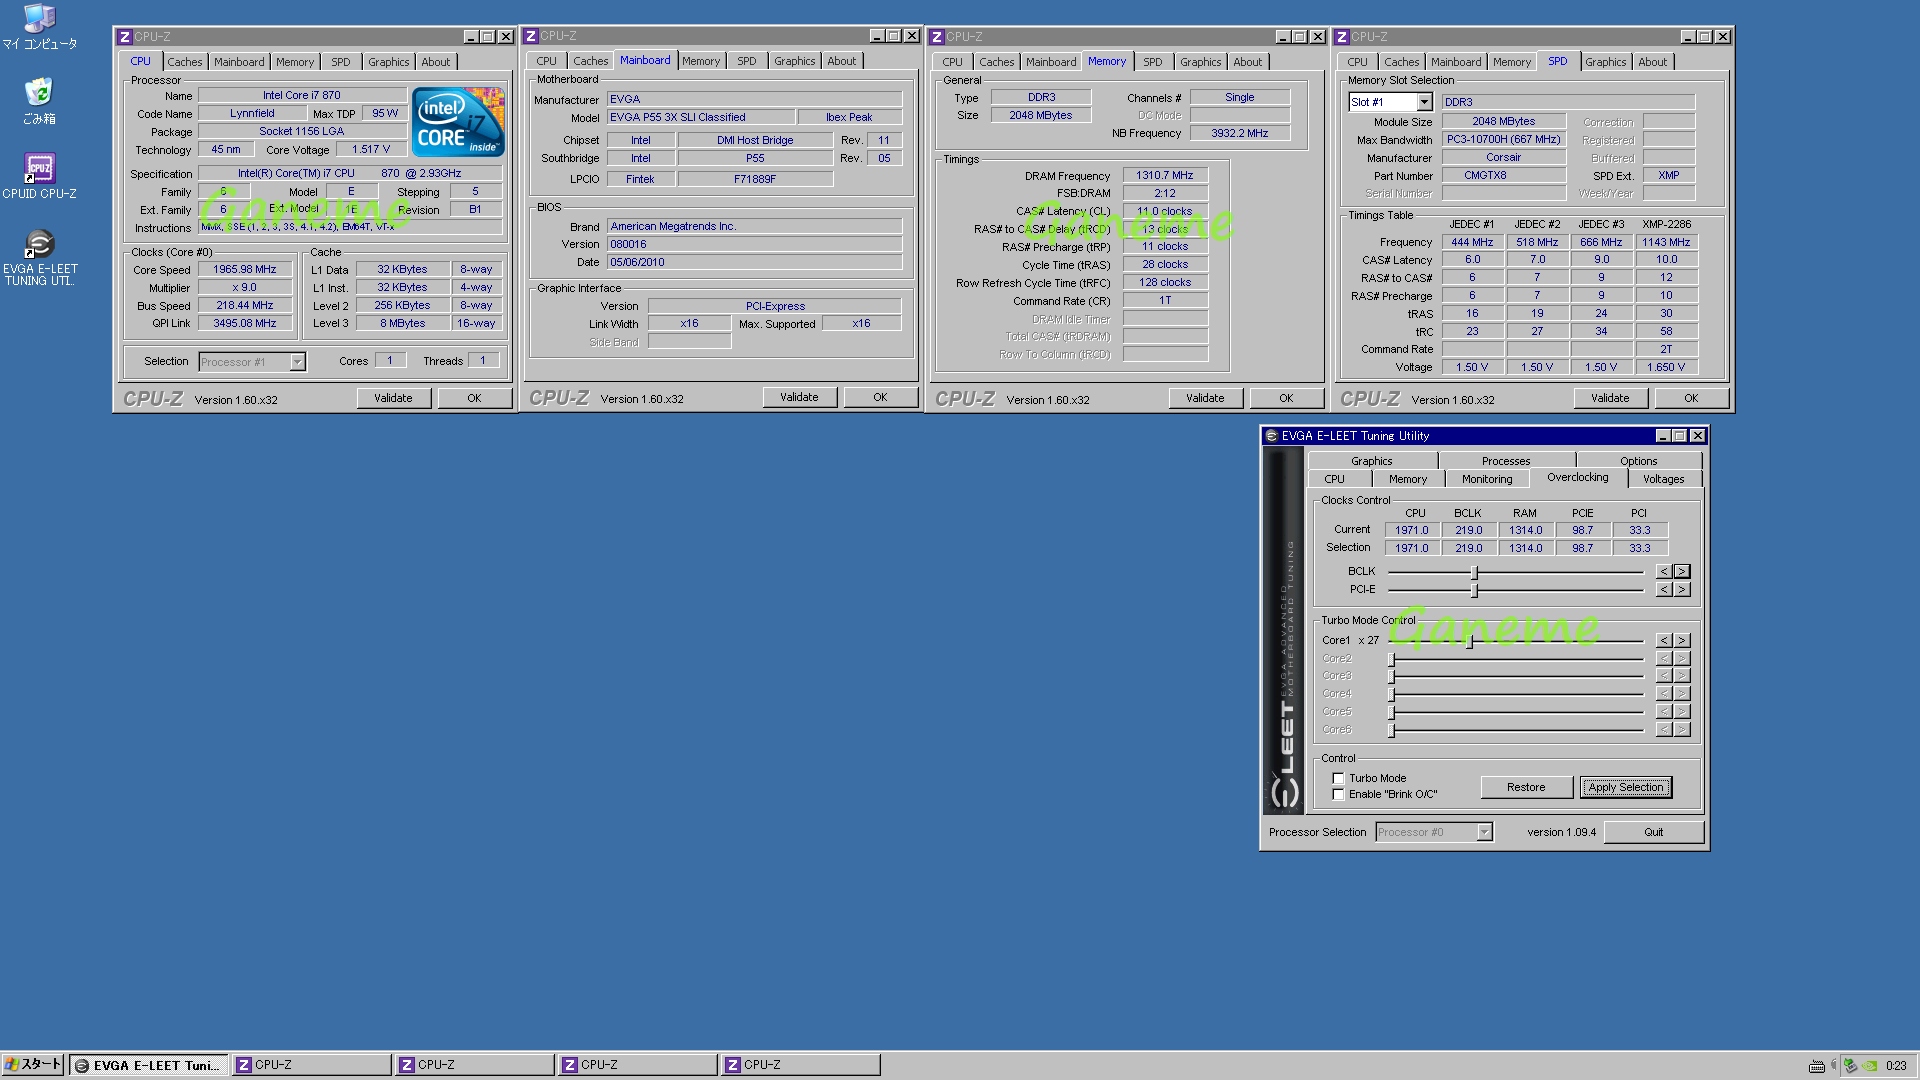This screenshot has width=1920, height=1080.
Task: Enable the "Brink O/C" checkbox
Action: point(1338,794)
